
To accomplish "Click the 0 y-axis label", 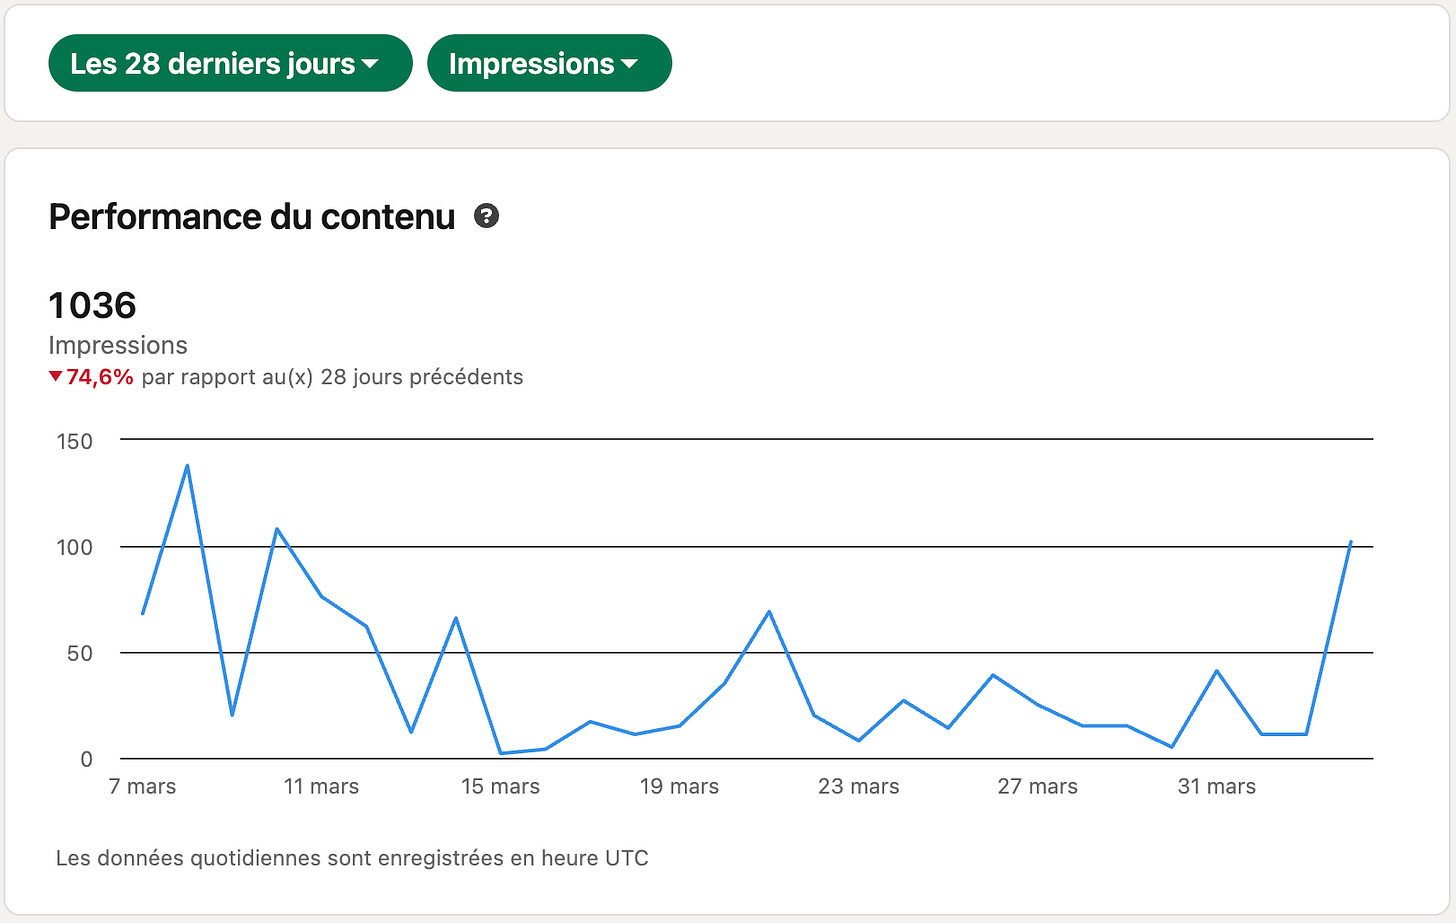I will [87, 759].
